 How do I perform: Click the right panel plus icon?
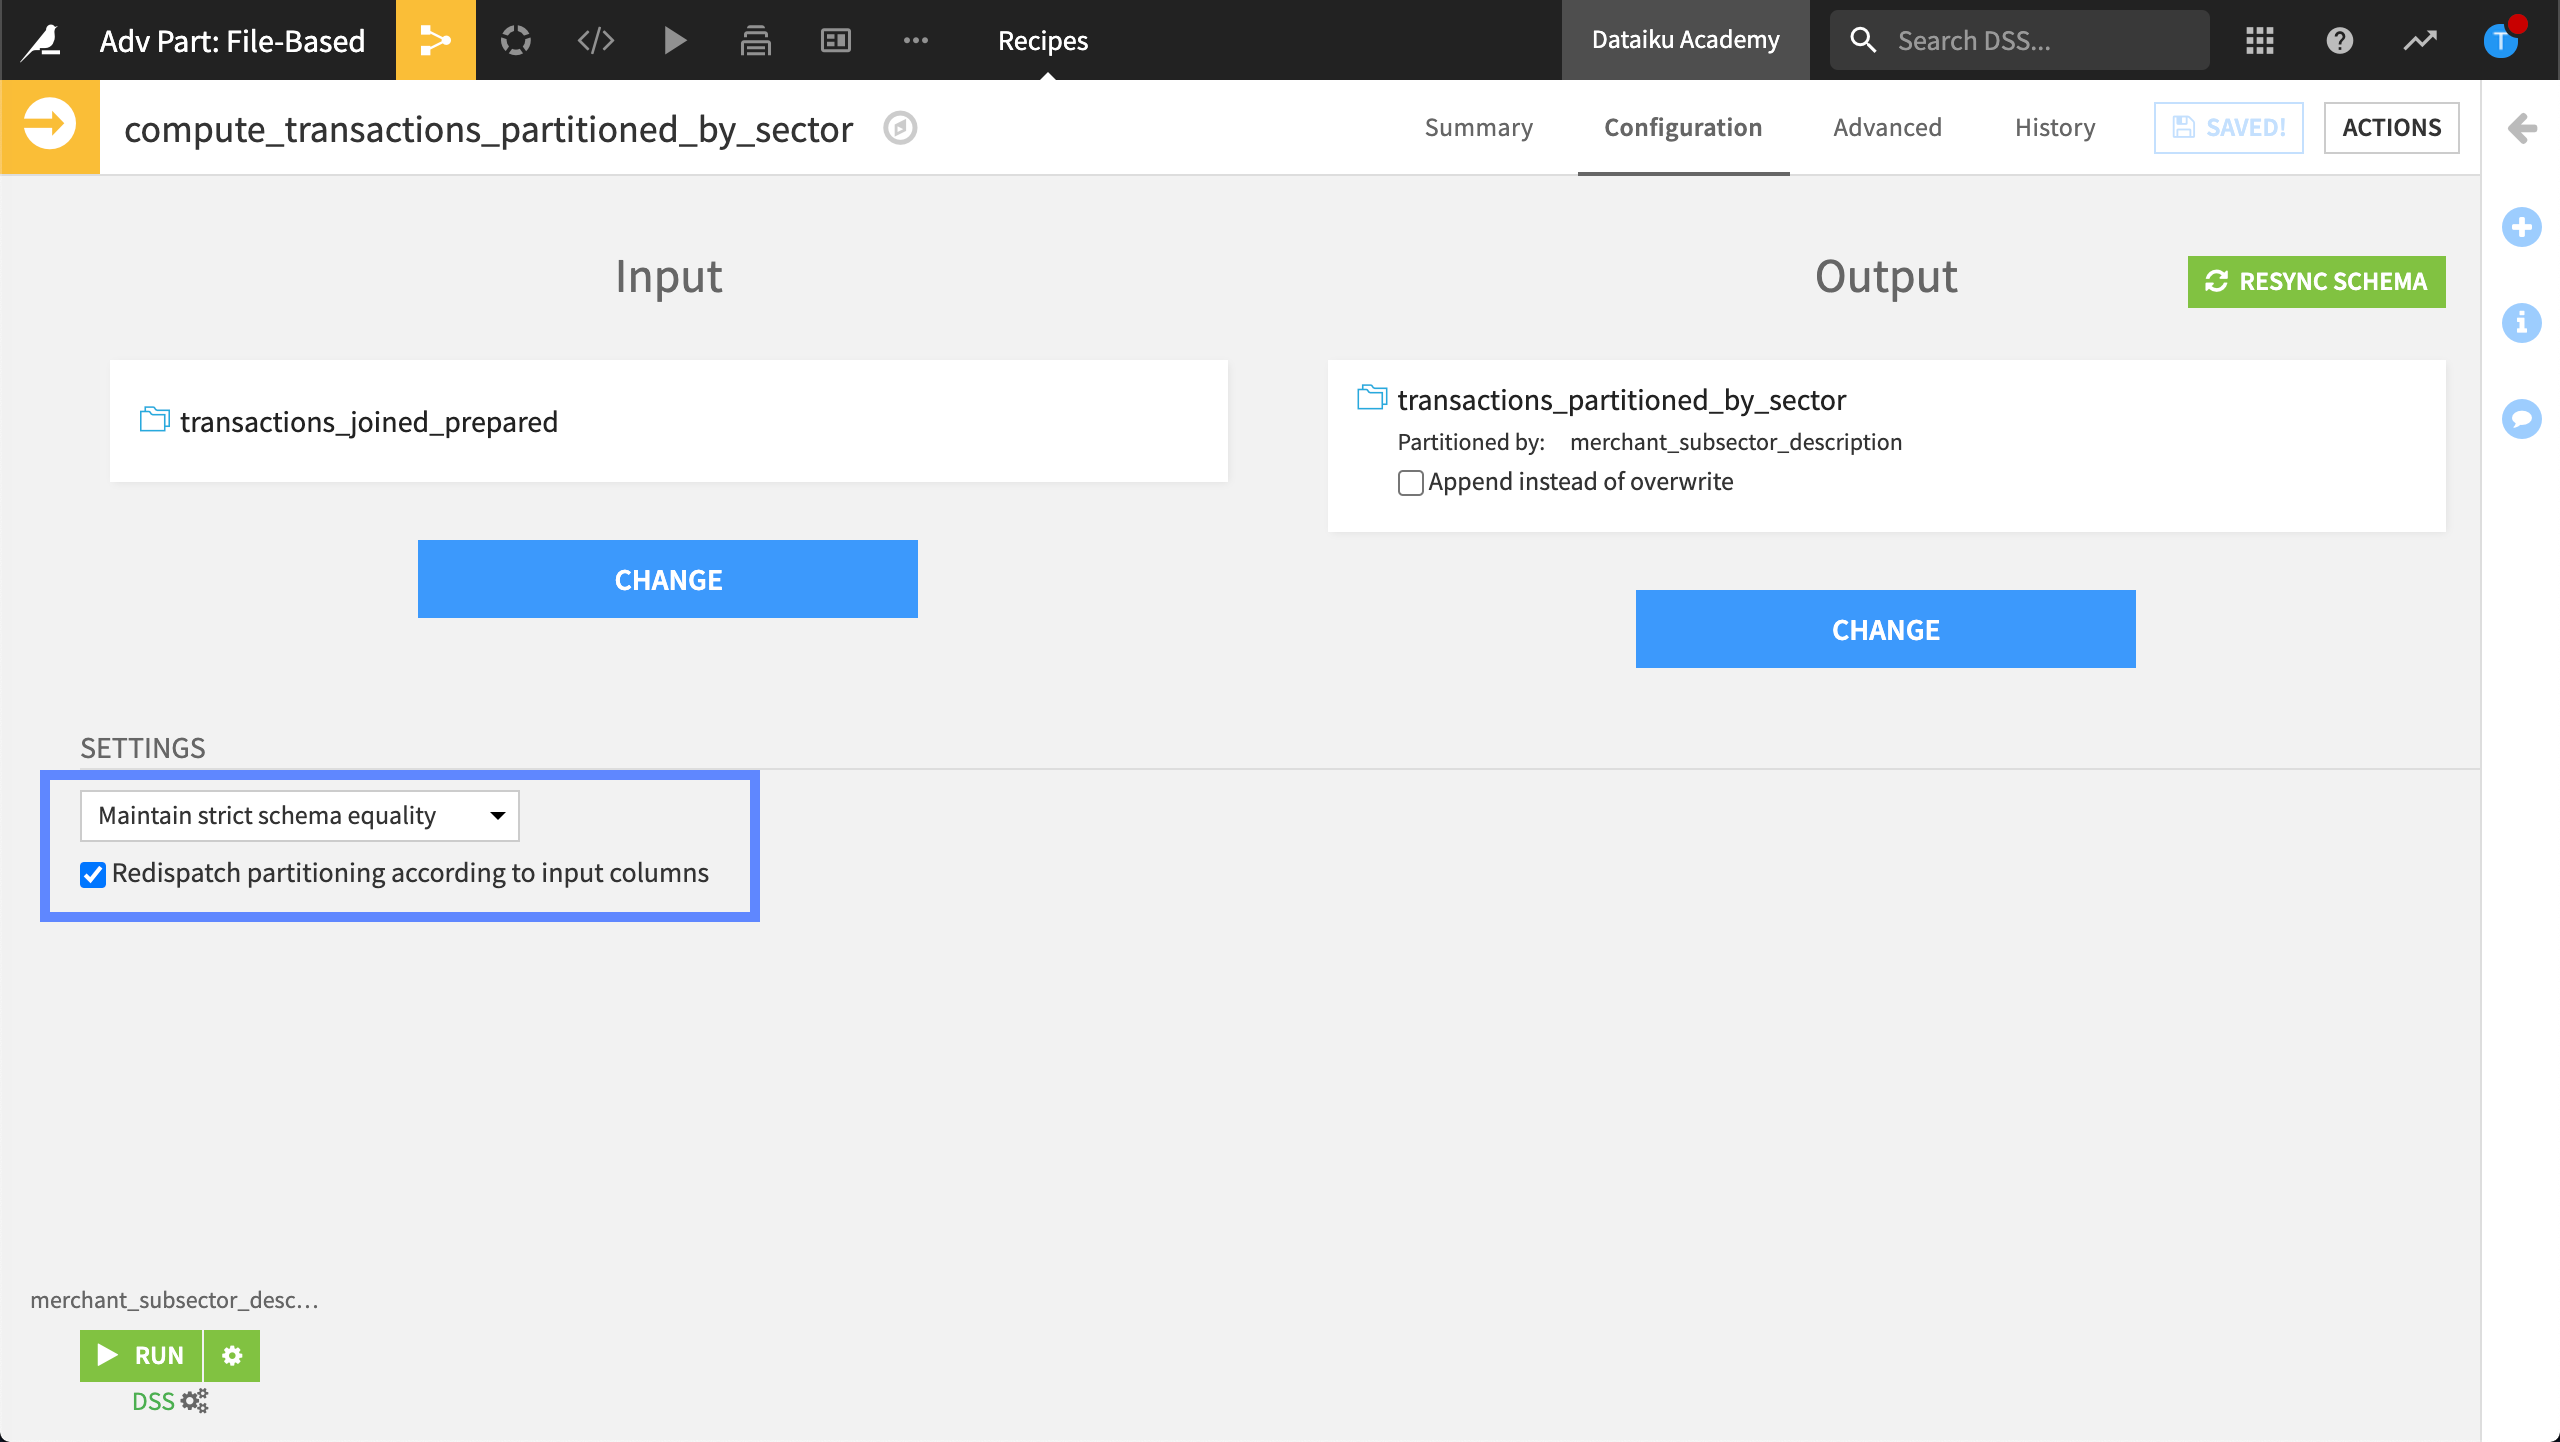point(2521,227)
